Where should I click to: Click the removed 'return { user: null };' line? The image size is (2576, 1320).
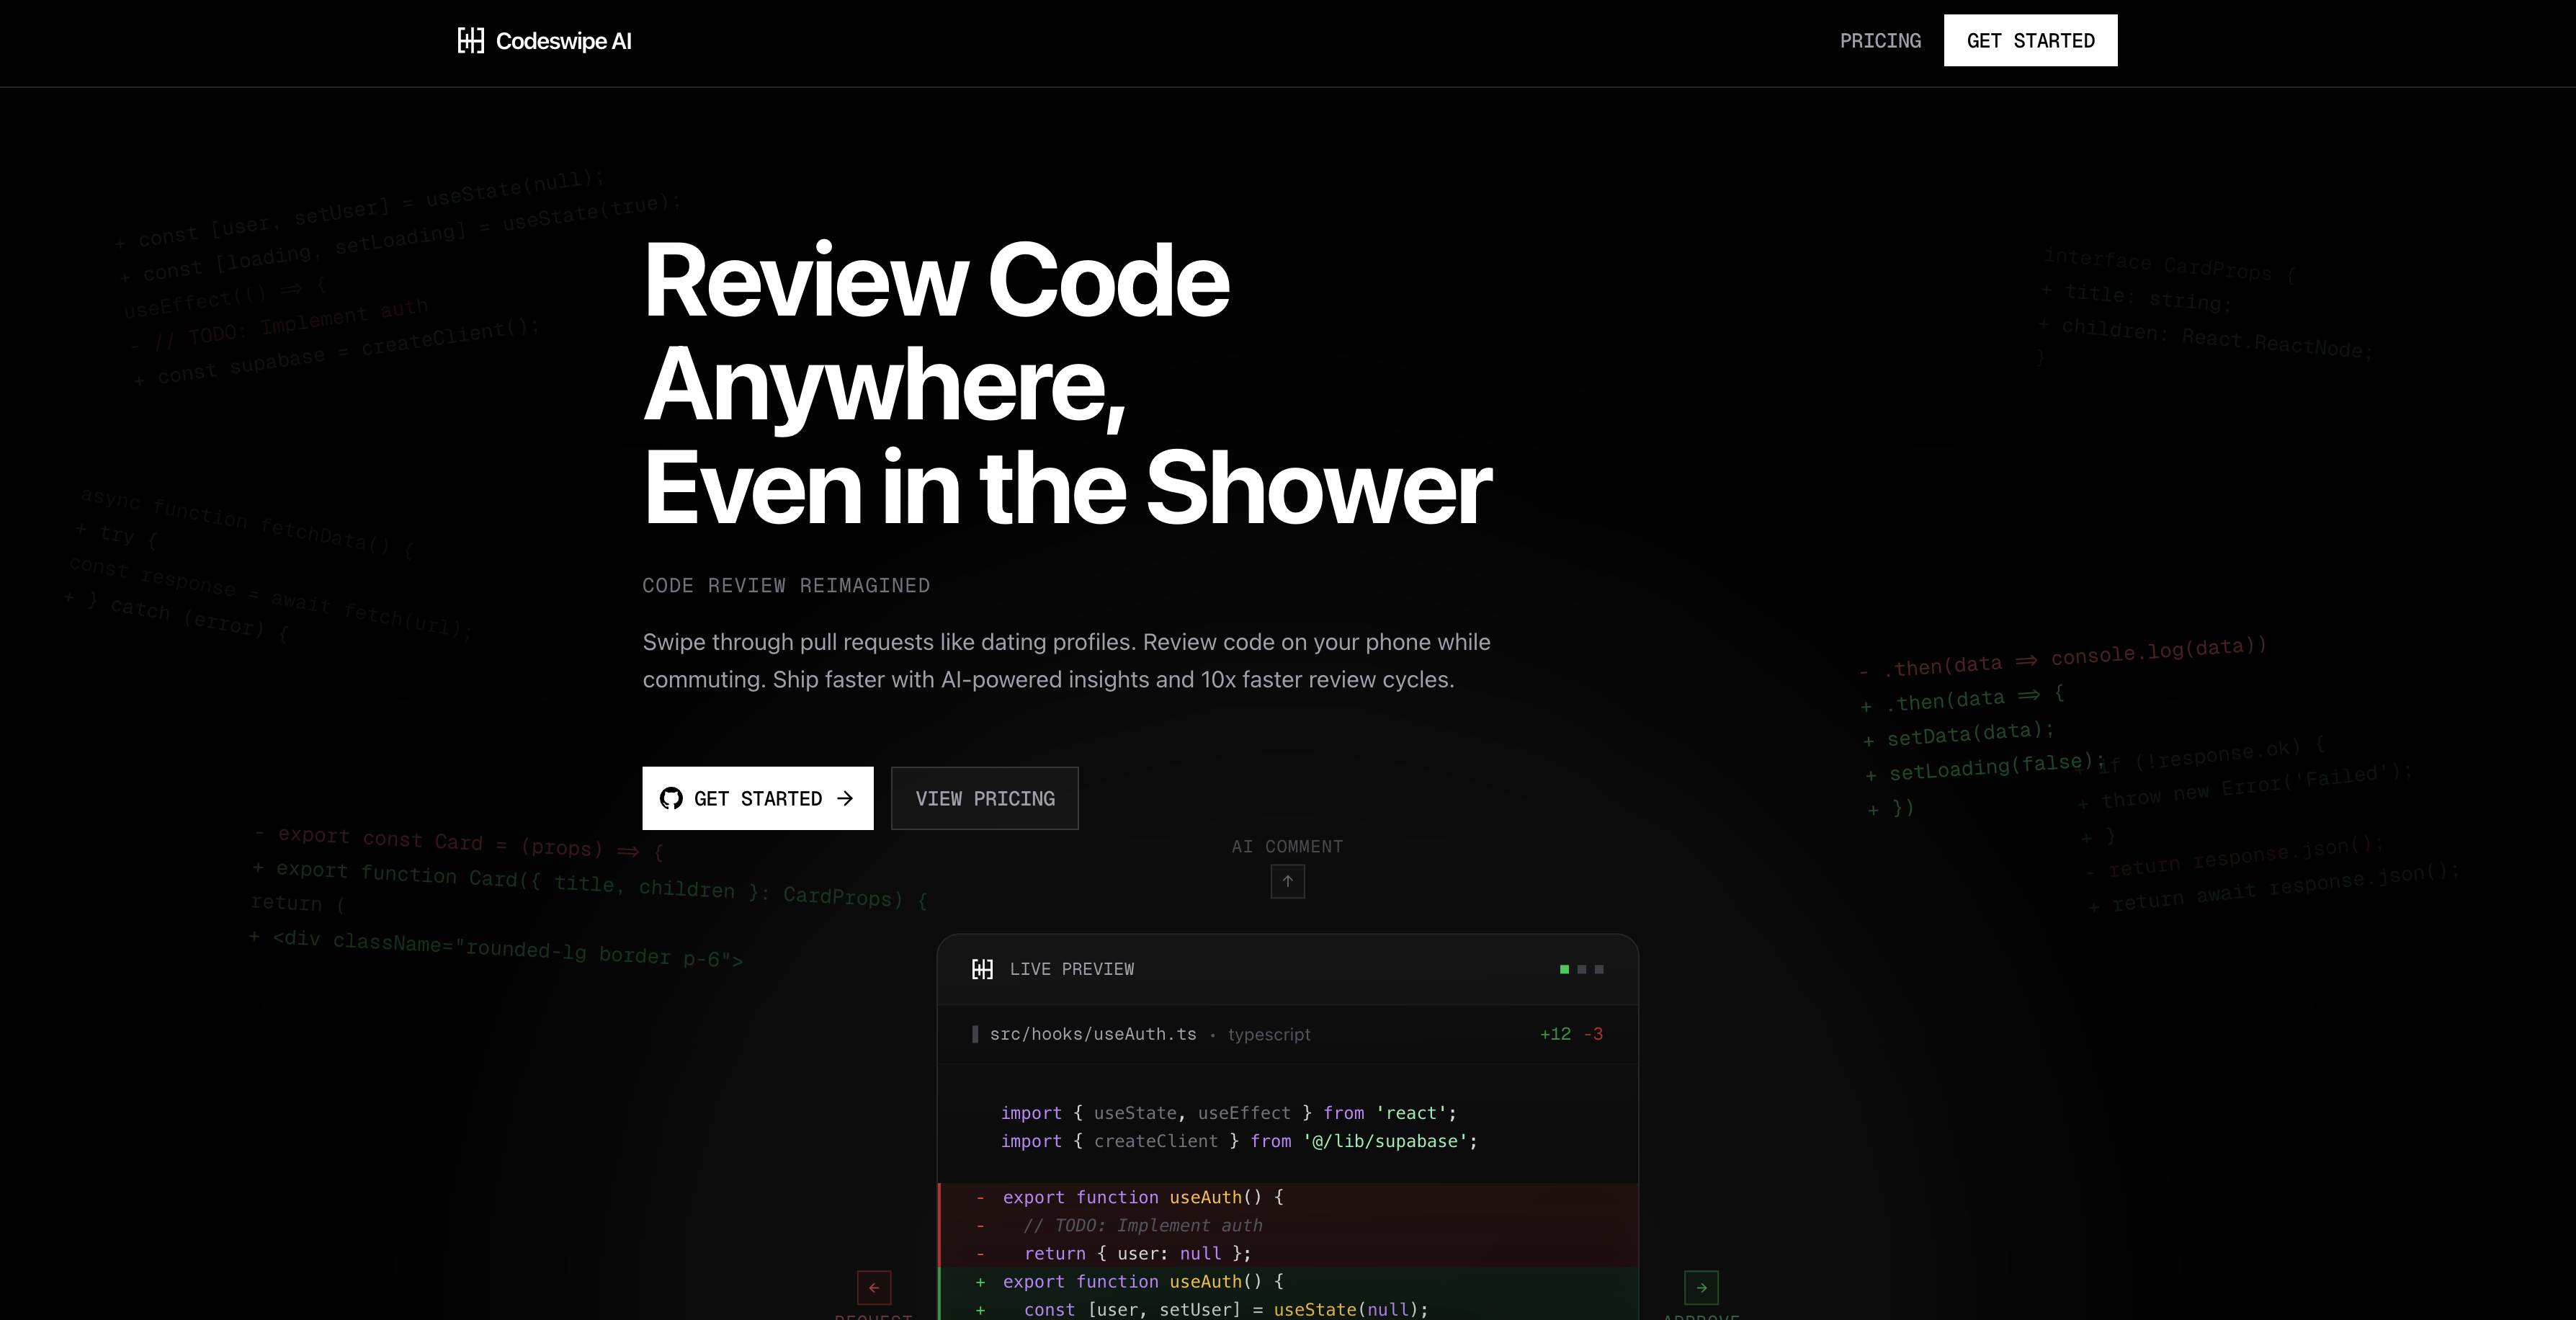1288,1253
